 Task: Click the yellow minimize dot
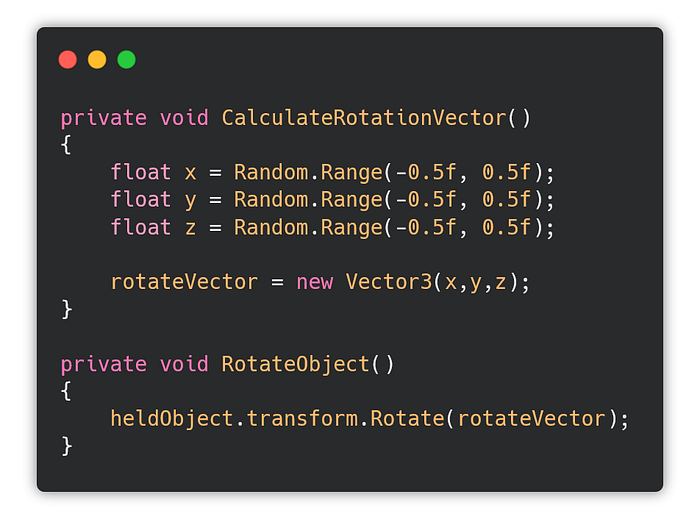(97, 60)
